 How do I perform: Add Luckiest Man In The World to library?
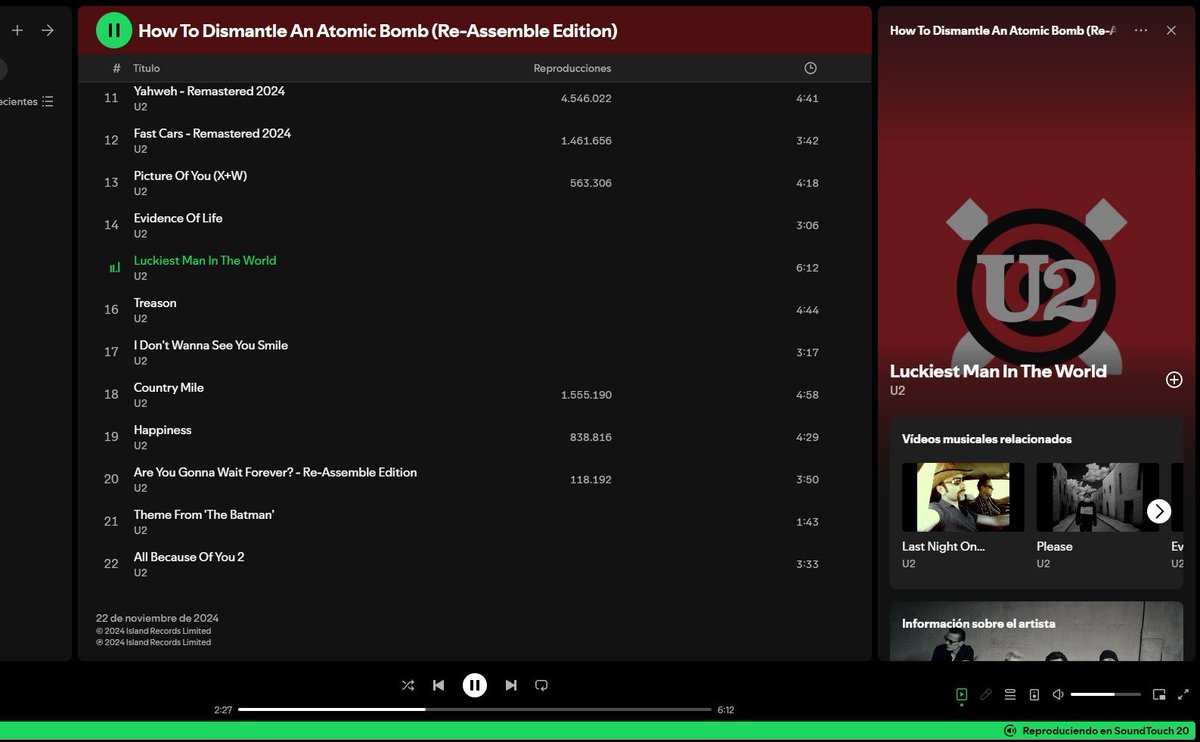1174,380
